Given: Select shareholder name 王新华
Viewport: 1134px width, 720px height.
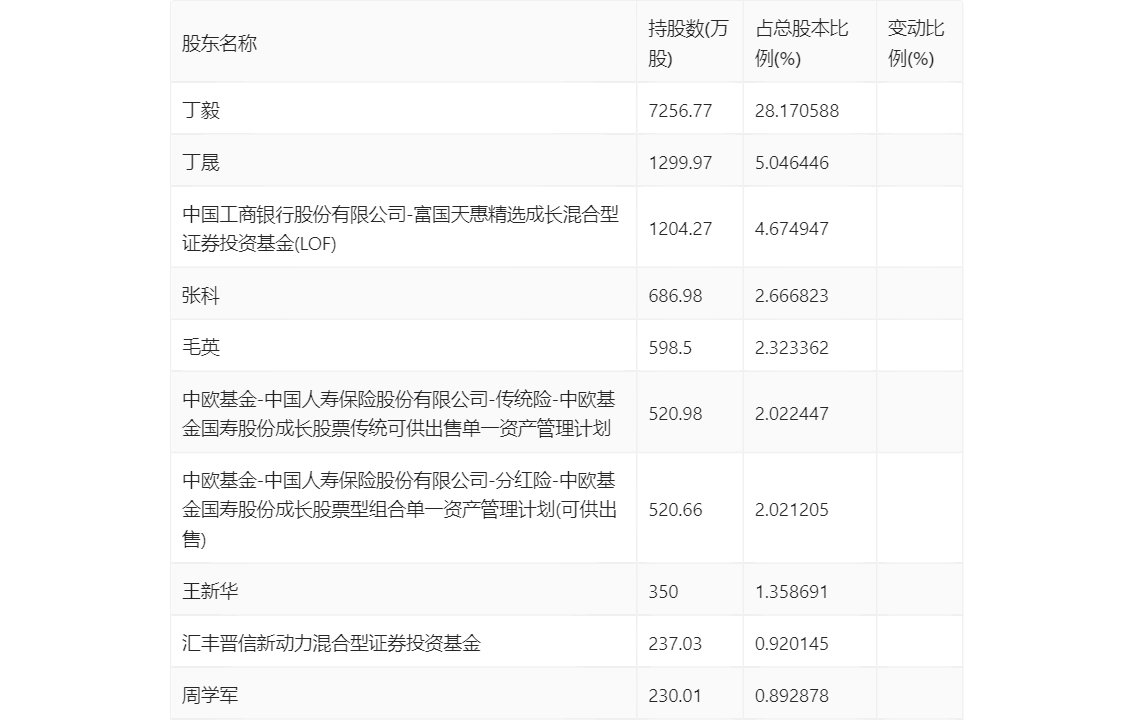Looking at the screenshot, I should (210, 591).
